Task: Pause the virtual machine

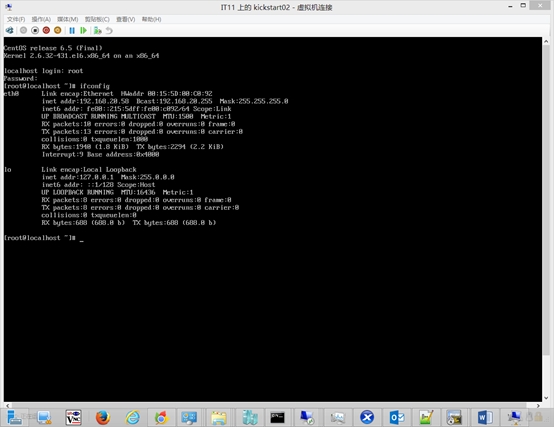Action: 72,30
